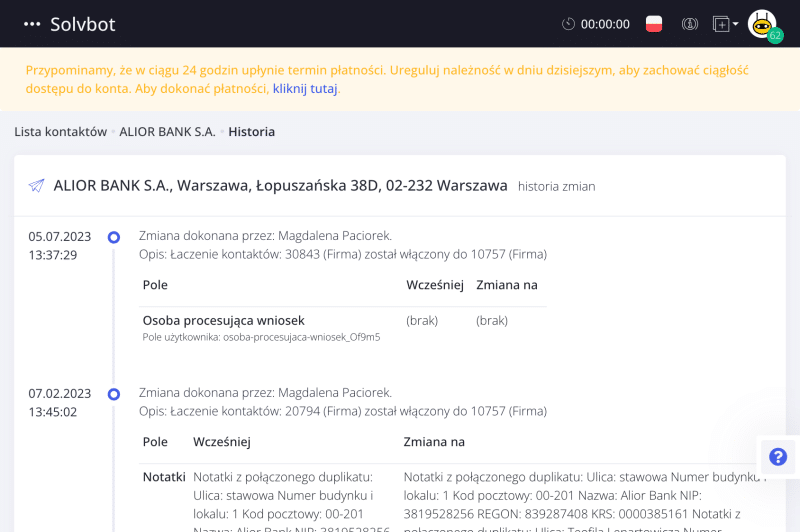Image resolution: width=800 pixels, height=532 pixels.
Task: Click the 00:00:00 timer display
Action: (x=605, y=24)
